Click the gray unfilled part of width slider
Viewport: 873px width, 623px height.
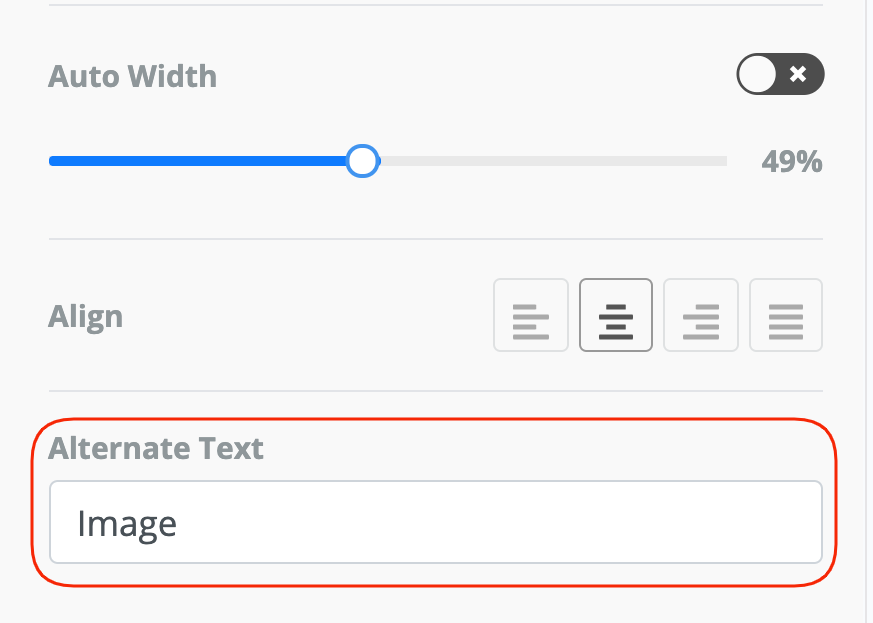(550, 161)
